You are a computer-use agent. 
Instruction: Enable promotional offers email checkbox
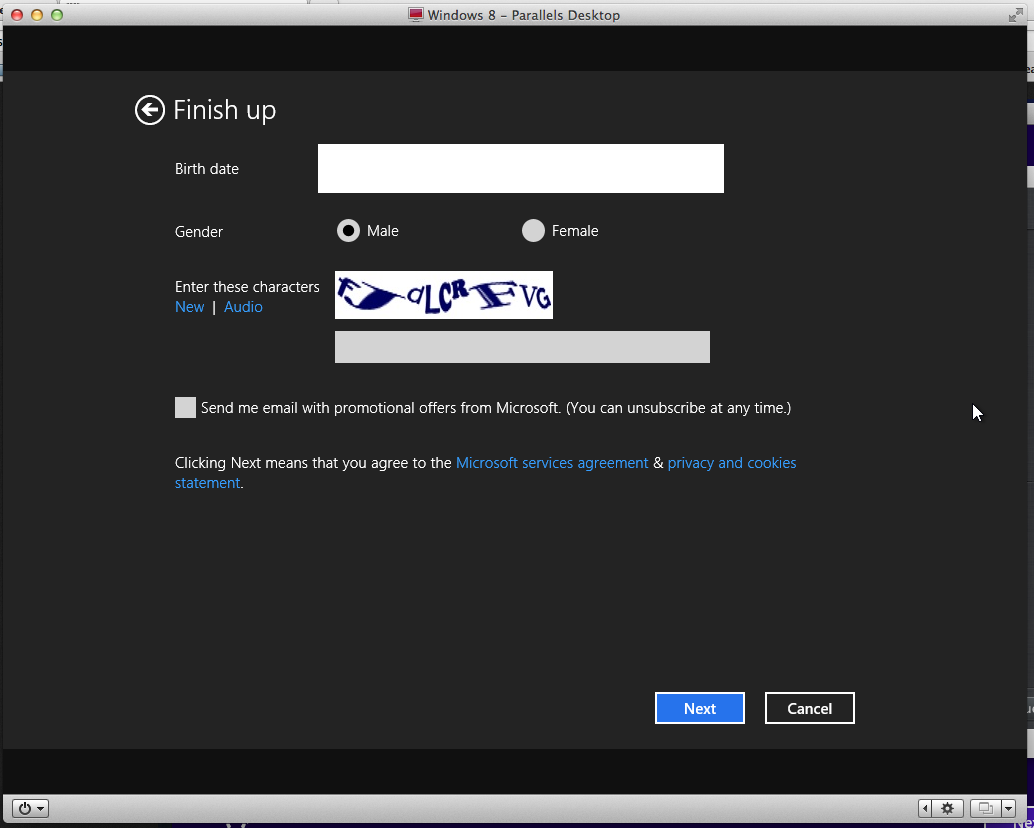(185, 407)
